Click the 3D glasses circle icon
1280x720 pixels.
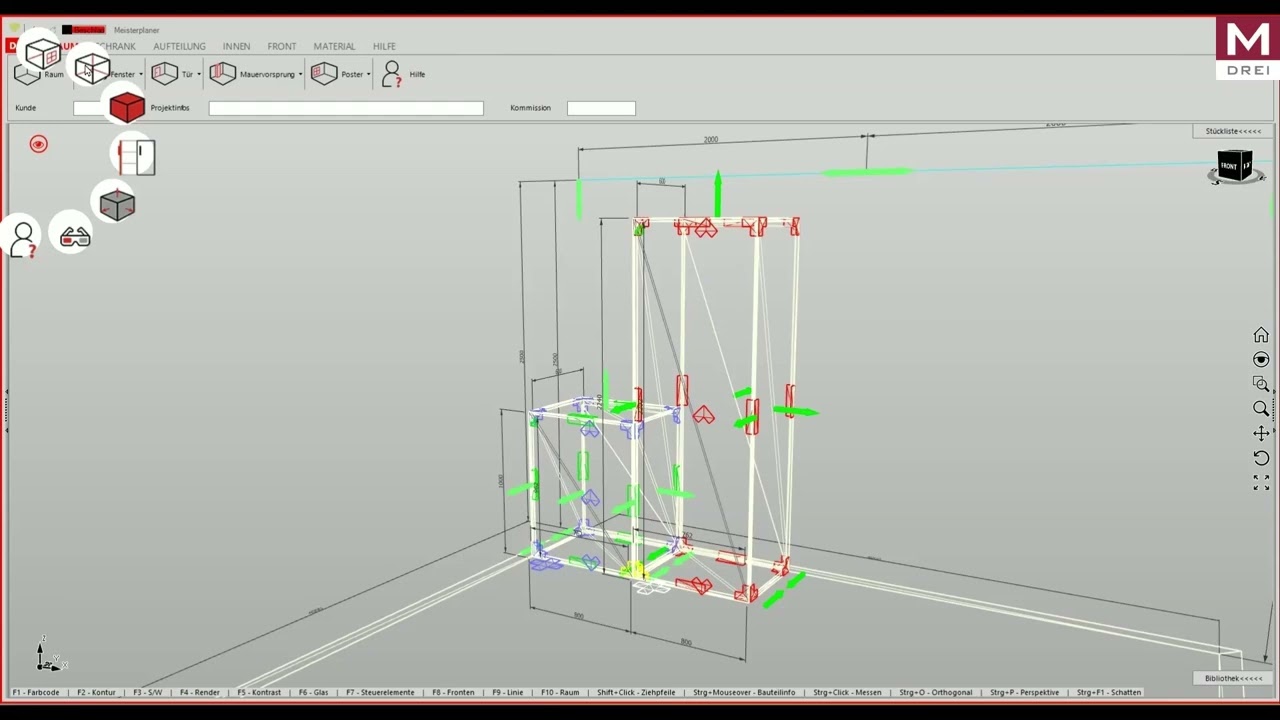tap(75, 236)
